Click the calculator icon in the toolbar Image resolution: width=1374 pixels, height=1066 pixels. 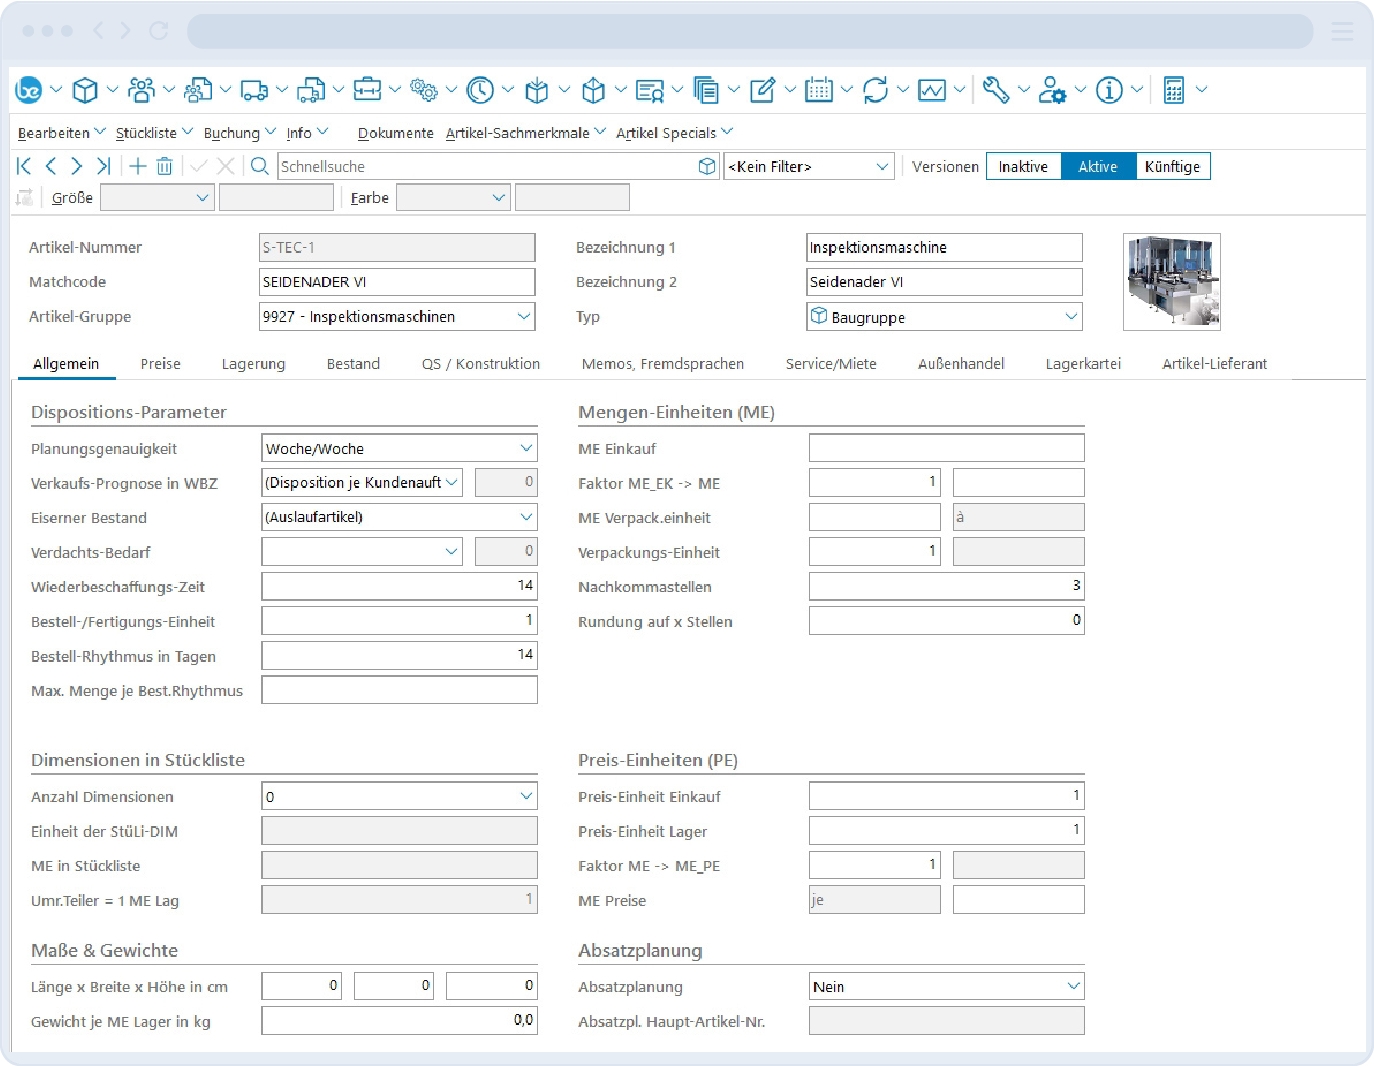pyautogui.click(x=1173, y=91)
